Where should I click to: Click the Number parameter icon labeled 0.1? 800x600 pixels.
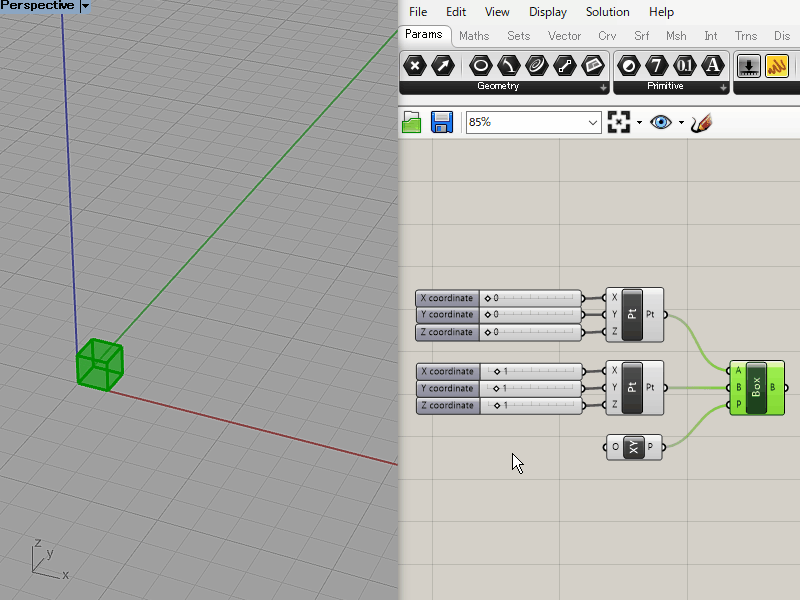click(x=684, y=66)
